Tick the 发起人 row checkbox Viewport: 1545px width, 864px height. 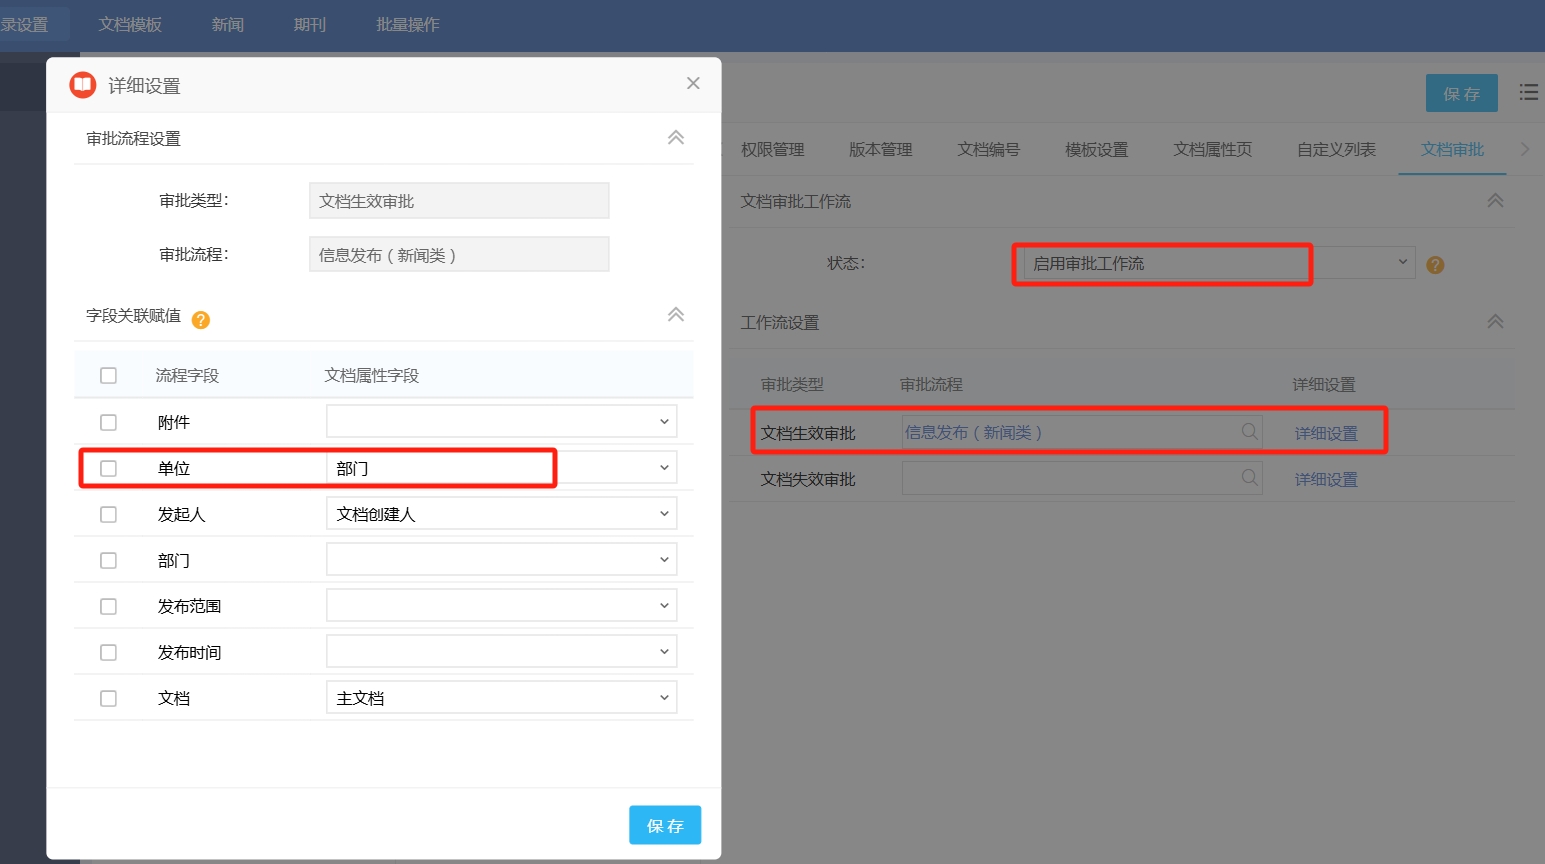[109, 515]
